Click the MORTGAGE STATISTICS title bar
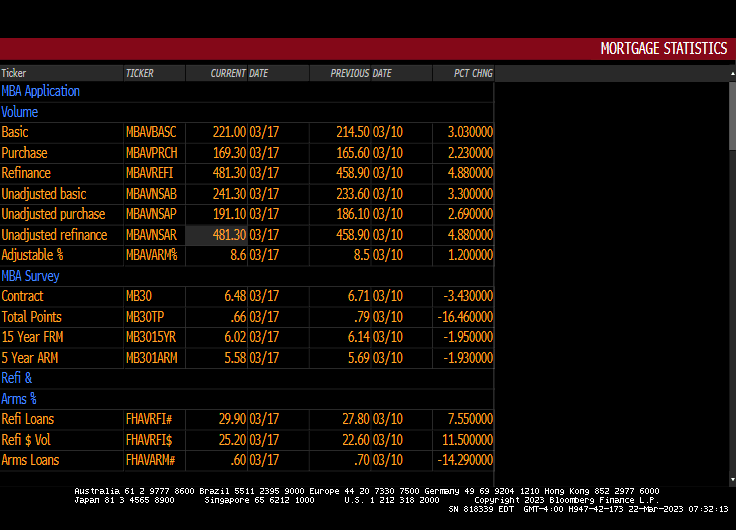The height and width of the screenshot is (530, 736). click(x=663, y=49)
